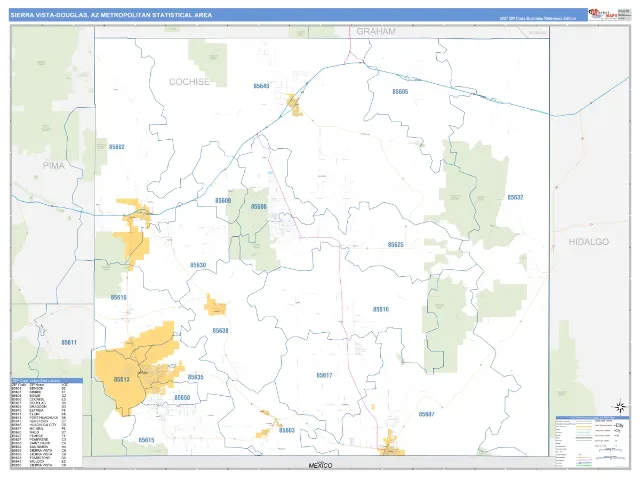Click ZIP code label 85630

[198, 265]
